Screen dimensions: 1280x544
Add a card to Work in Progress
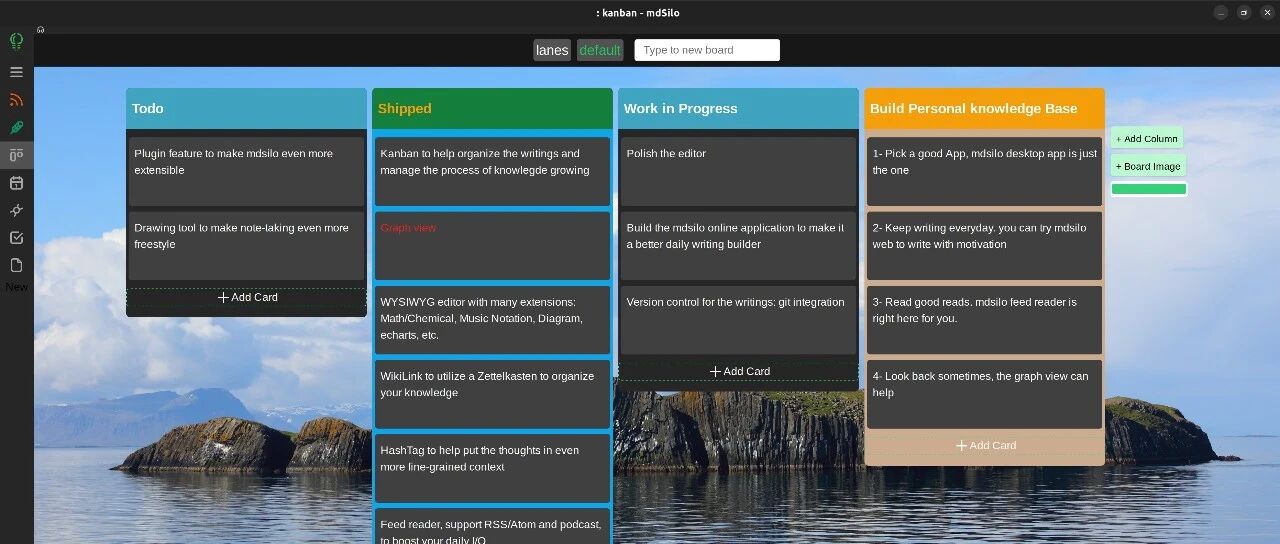tap(739, 371)
